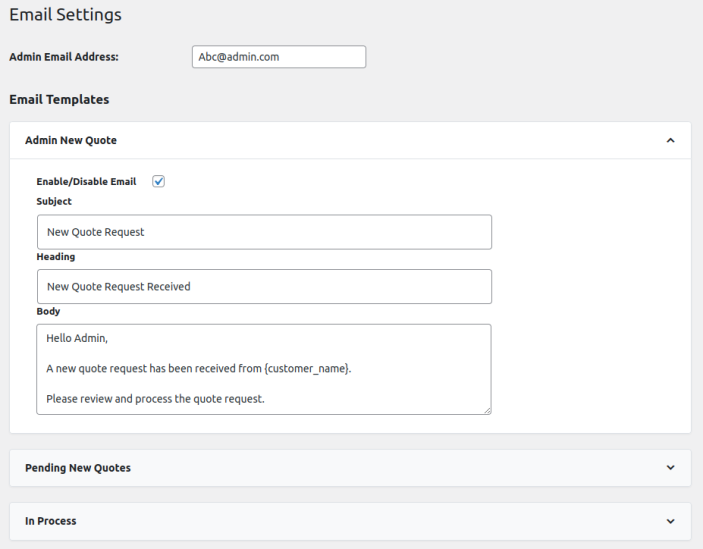Click the Enable/Disable Email label text
The width and height of the screenshot is (703, 549).
86,182
